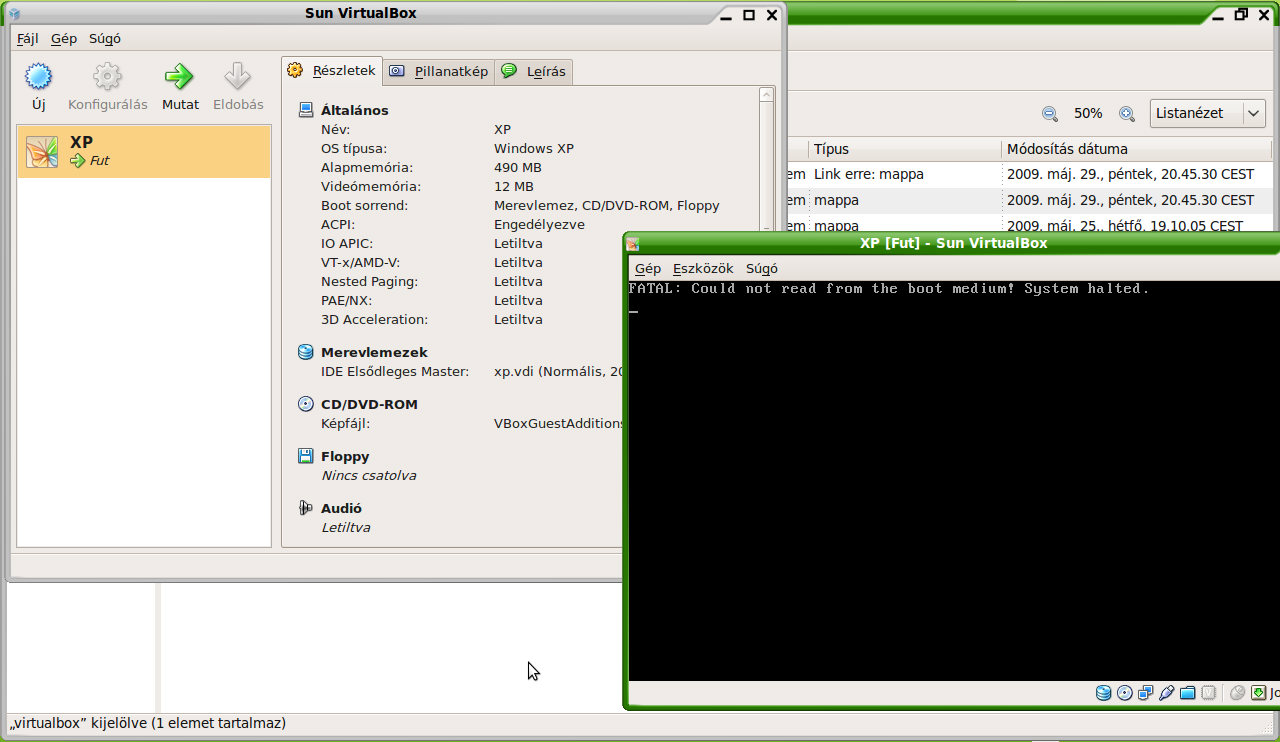Switch to the Pillanatkép tab
The image size is (1280, 742).
438,71
